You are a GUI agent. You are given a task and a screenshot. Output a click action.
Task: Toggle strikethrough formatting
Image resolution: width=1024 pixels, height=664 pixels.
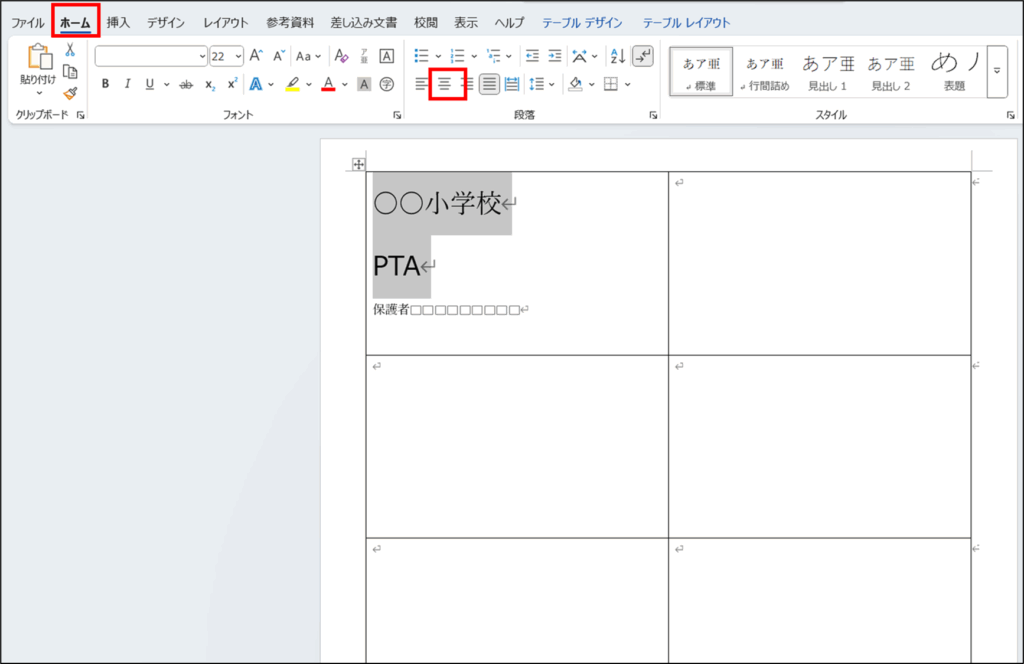(x=186, y=84)
